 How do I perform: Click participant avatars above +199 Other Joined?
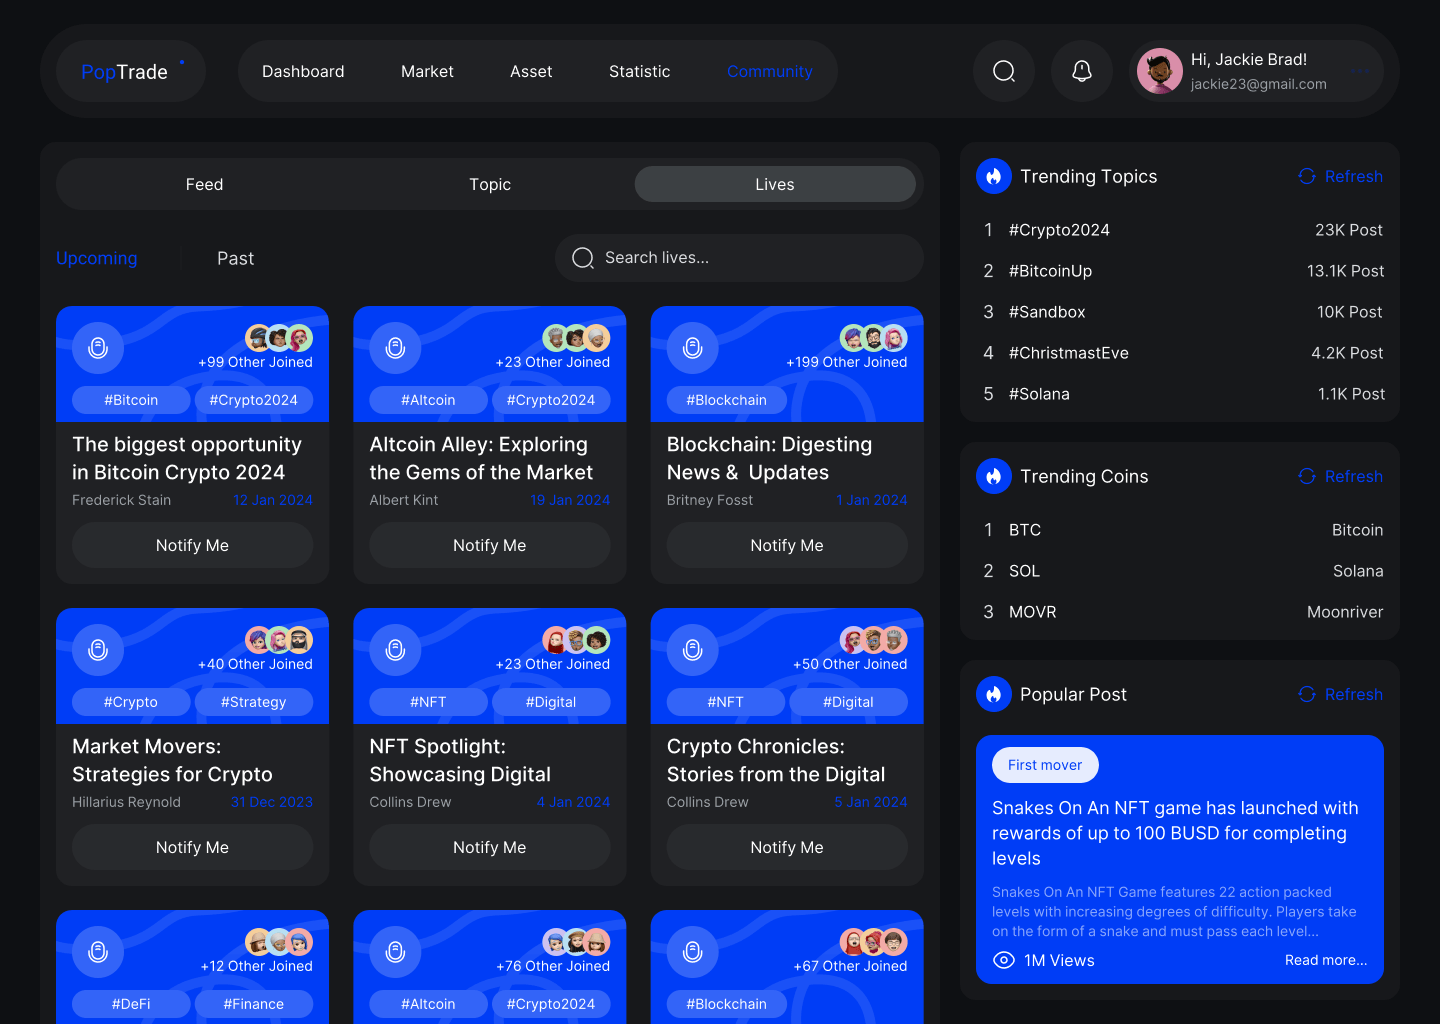tap(874, 338)
